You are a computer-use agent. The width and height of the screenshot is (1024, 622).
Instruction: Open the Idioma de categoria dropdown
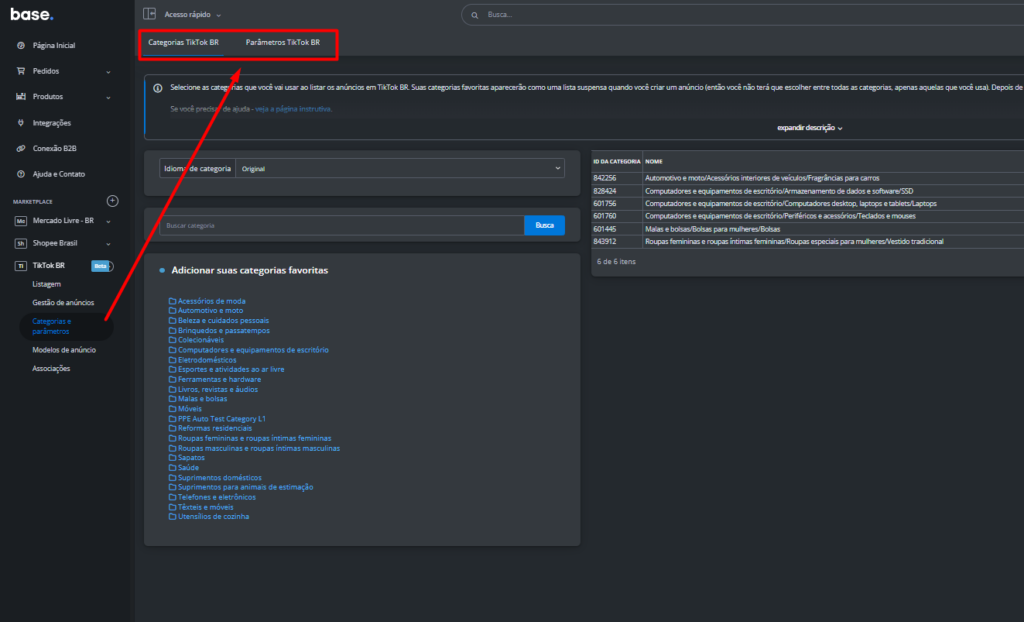pos(400,169)
